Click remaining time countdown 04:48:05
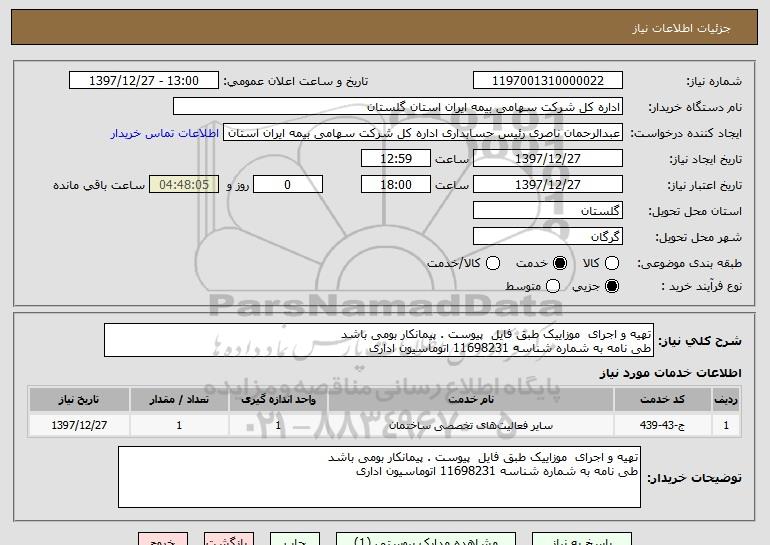This screenshot has width=770, height=545. pyautogui.click(x=184, y=185)
